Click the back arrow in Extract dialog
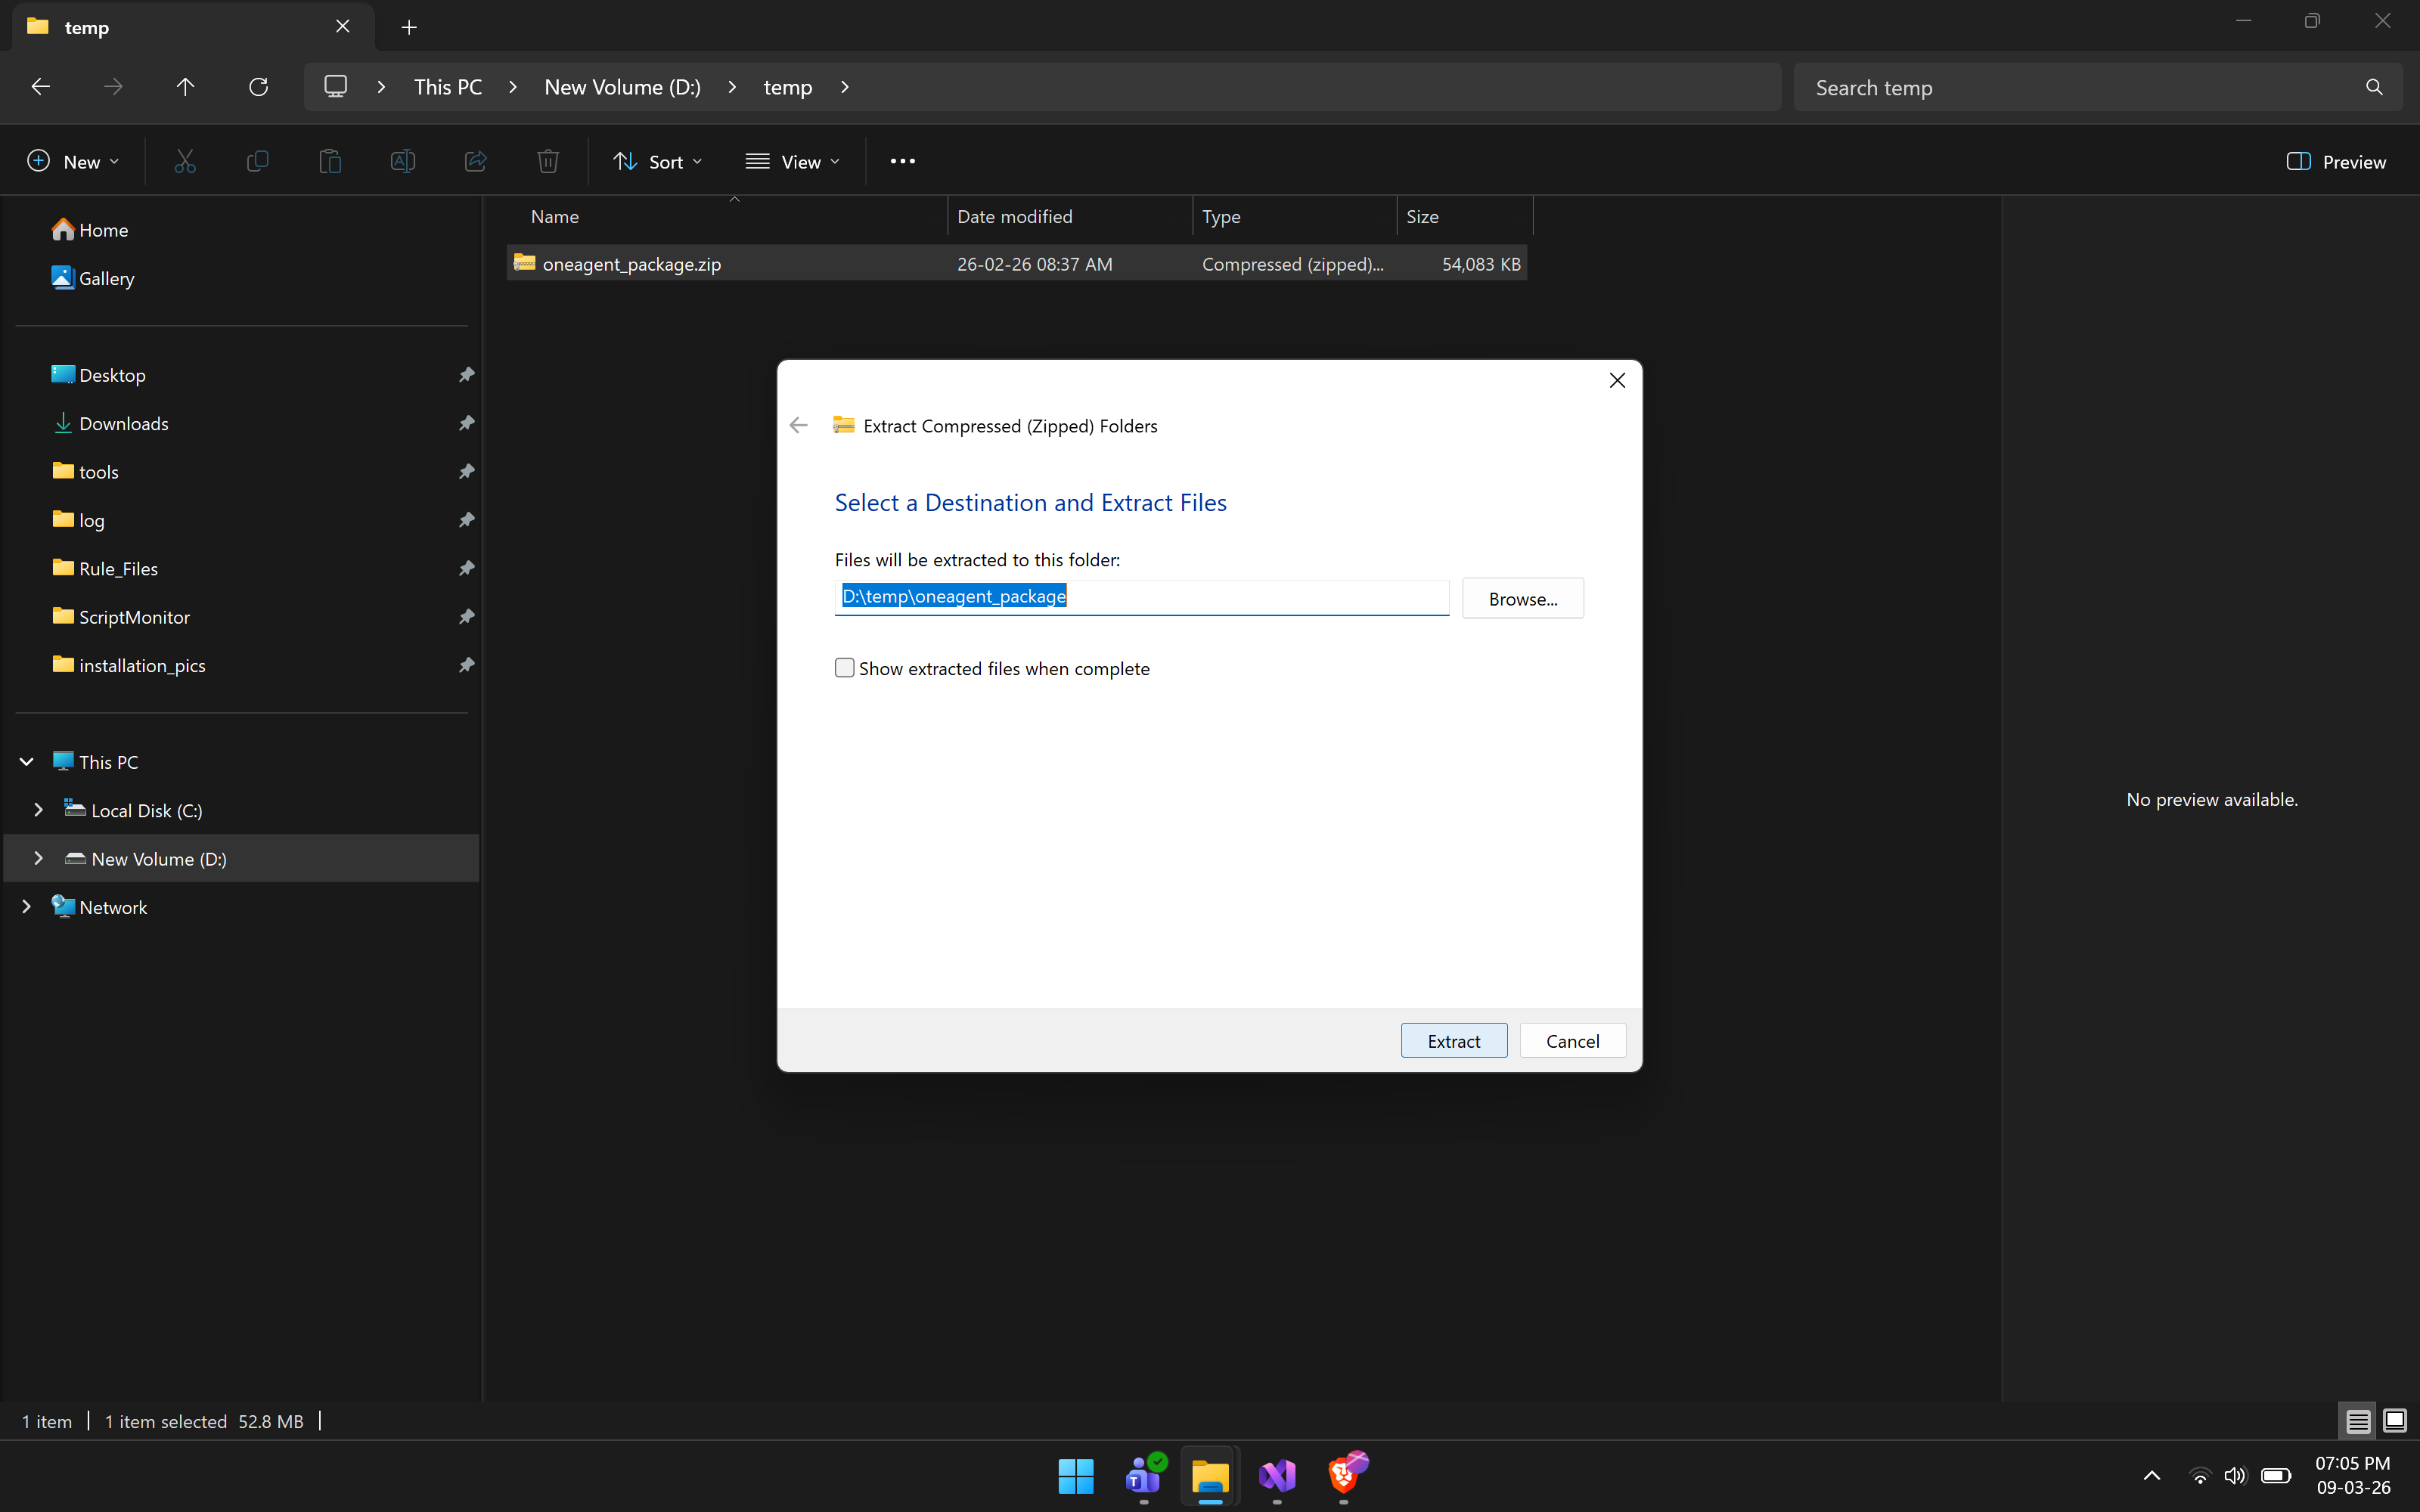The height and width of the screenshot is (1512, 2420). [798, 426]
